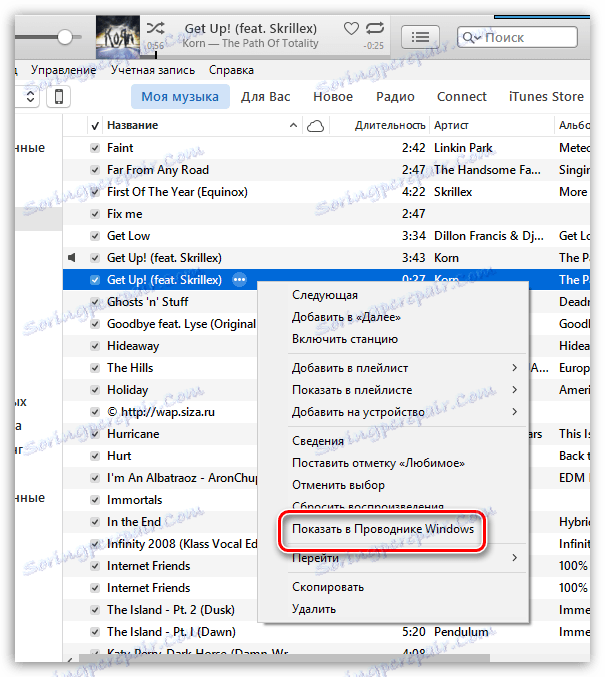The height and width of the screenshot is (677, 605).
Task: Focus the Поиск search field
Action: pos(517,38)
